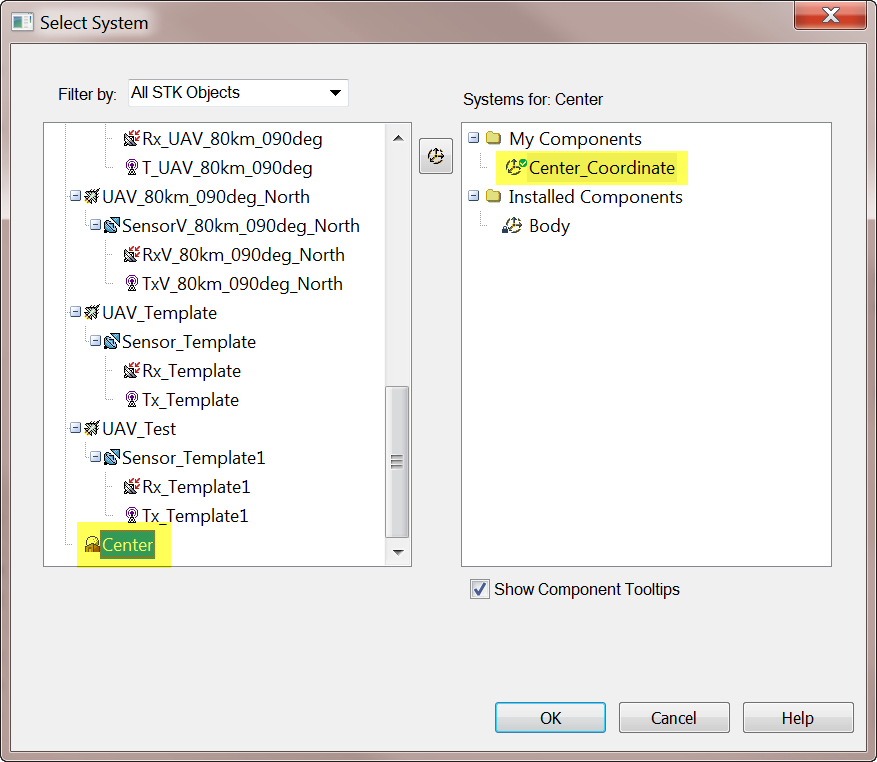The height and width of the screenshot is (762, 877).
Task: Collapse the My Components folder
Action: pyautogui.click(x=474, y=139)
